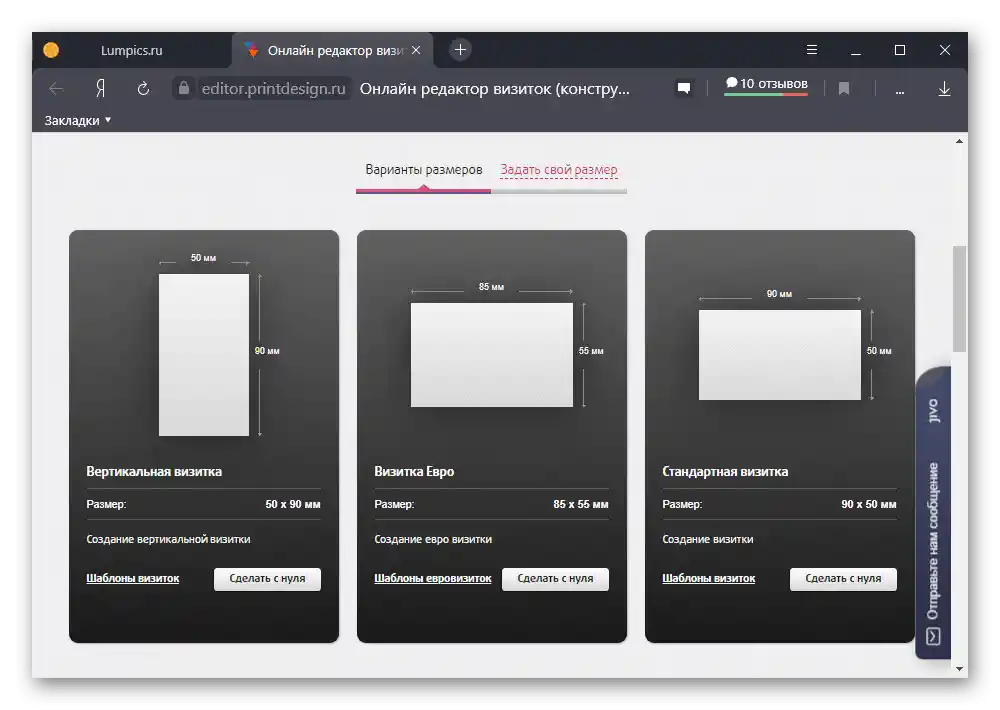Expand the Закладки bookmarks dropdown
The width and height of the screenshot is (1000, 710).
[77, 120]
